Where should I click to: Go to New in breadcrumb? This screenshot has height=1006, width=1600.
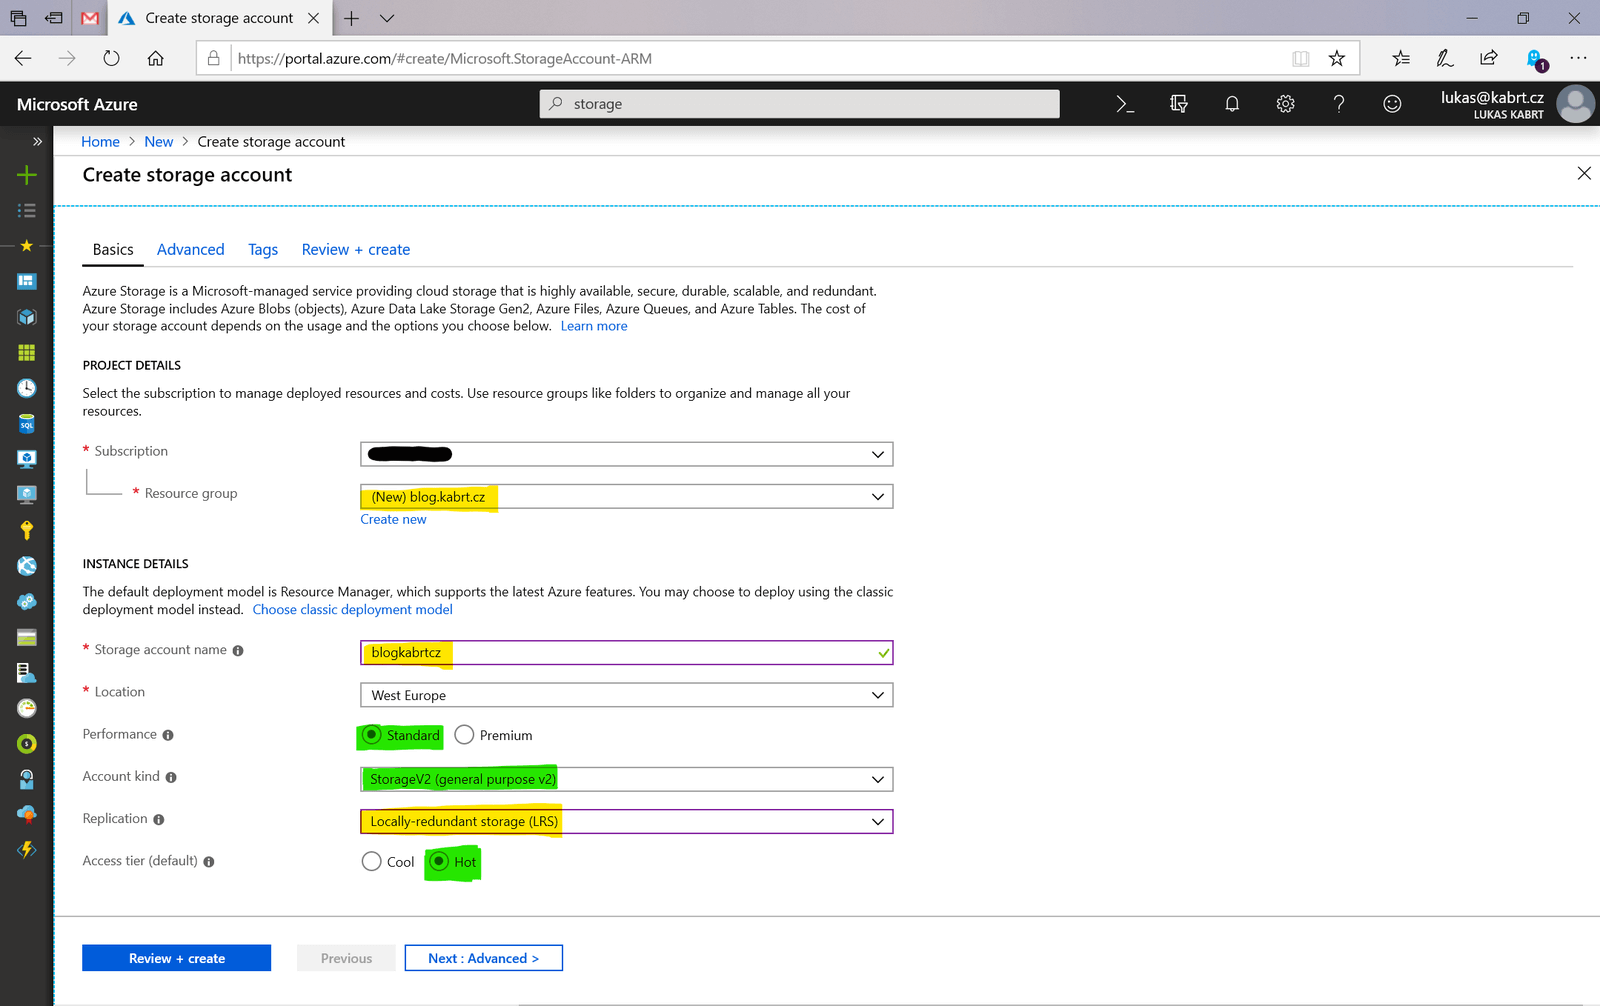coord(158,142)
